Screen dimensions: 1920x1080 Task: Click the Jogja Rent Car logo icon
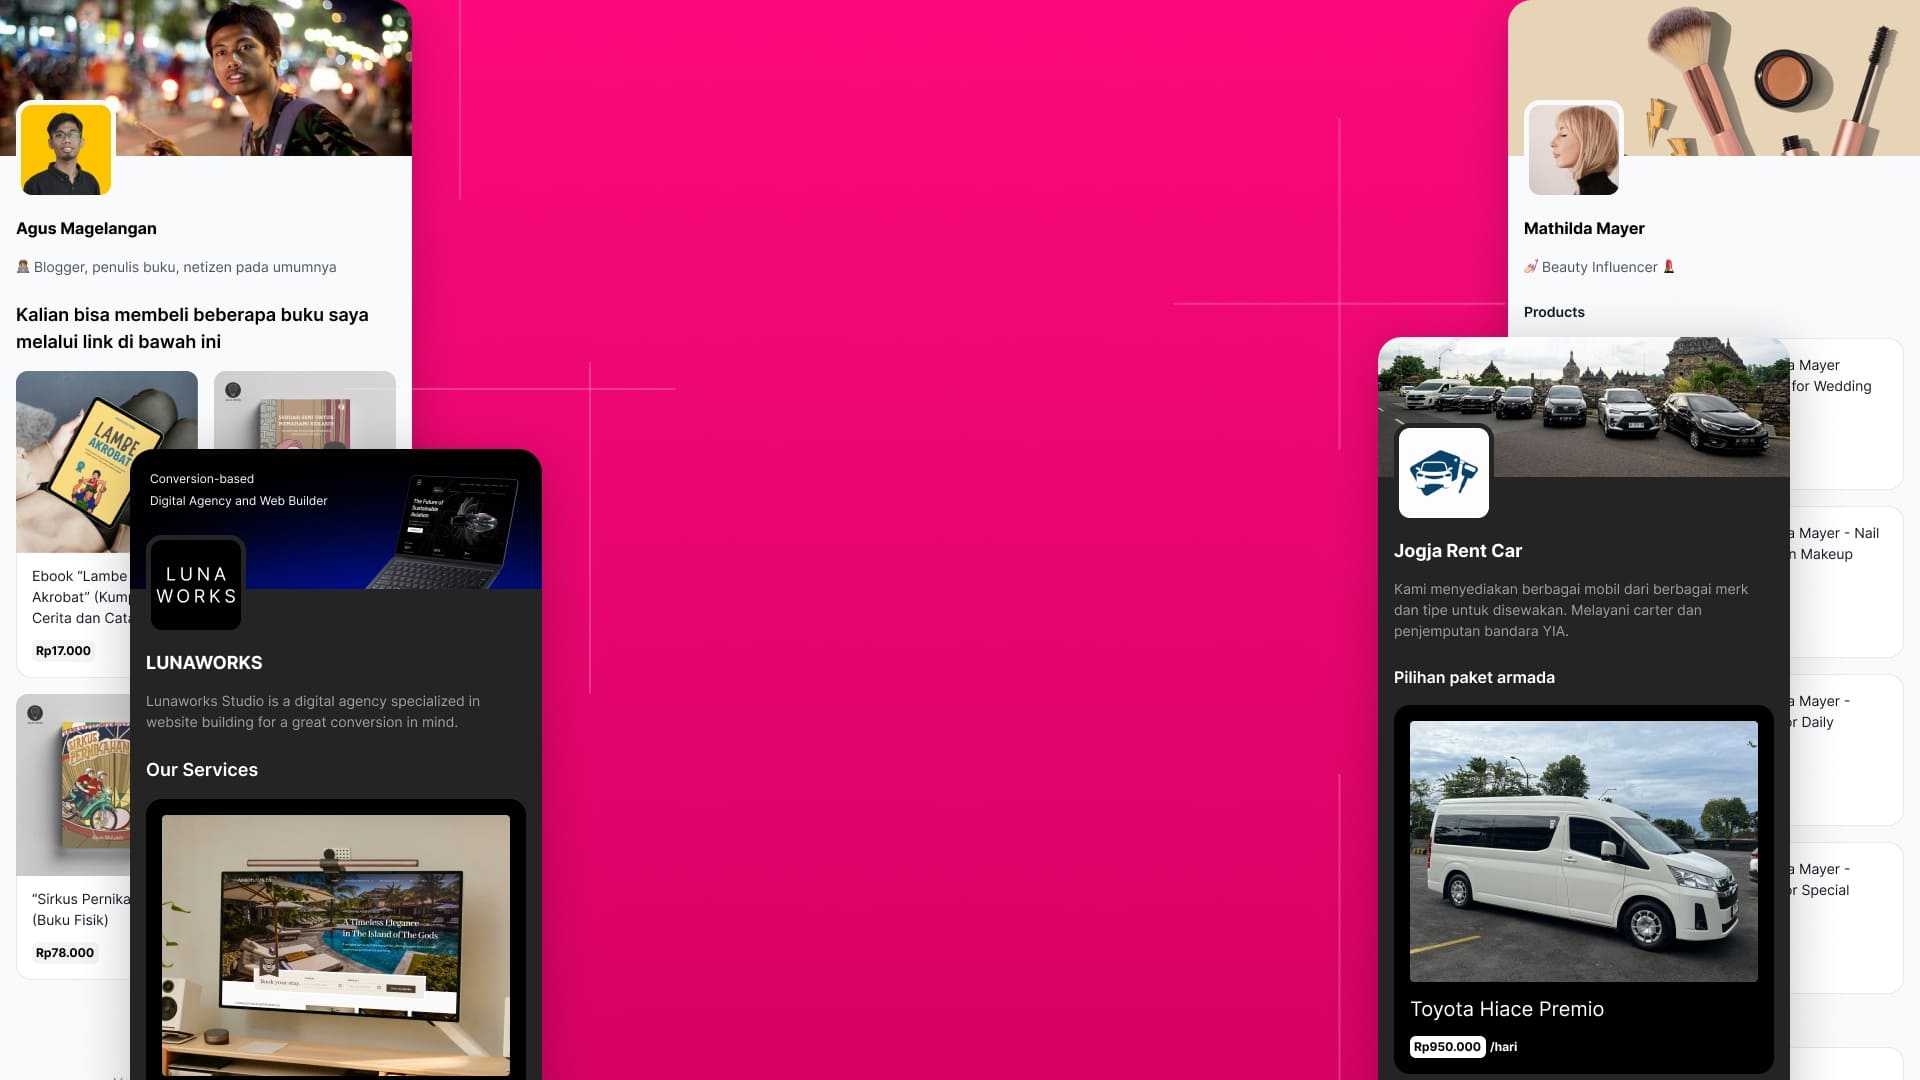click(1443, 473)
